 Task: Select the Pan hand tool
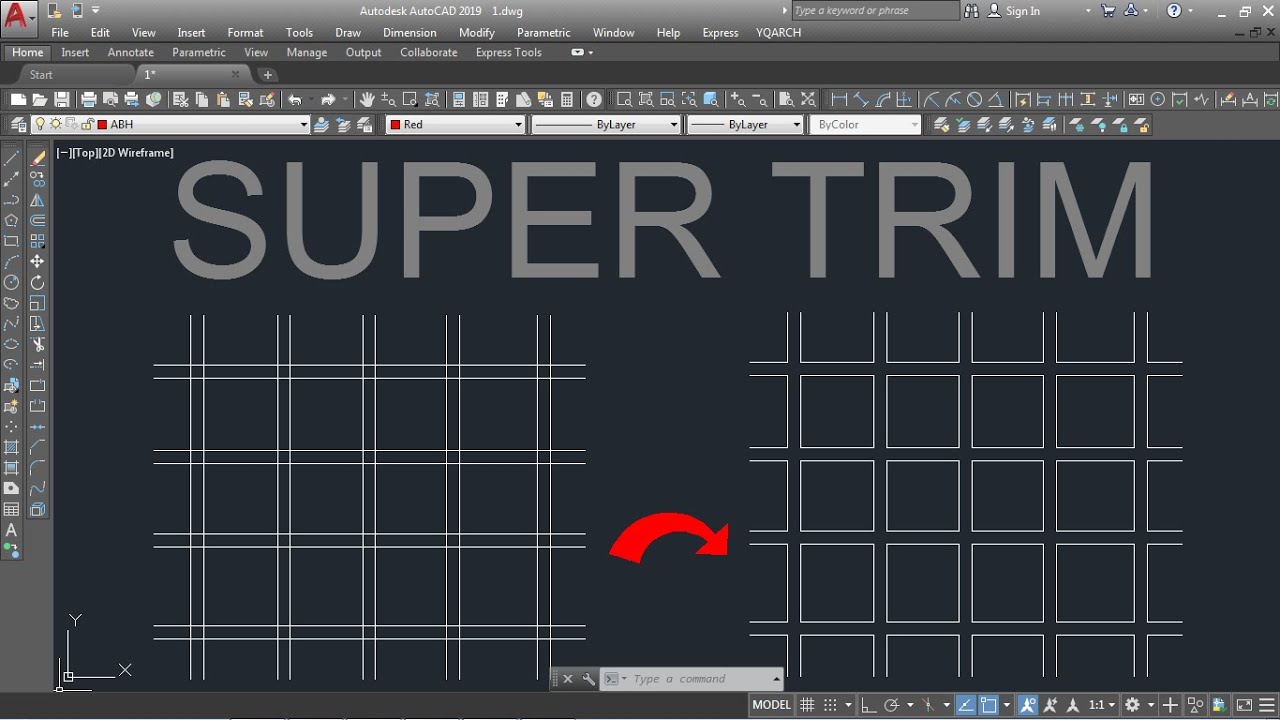click(x=367, y=99)
